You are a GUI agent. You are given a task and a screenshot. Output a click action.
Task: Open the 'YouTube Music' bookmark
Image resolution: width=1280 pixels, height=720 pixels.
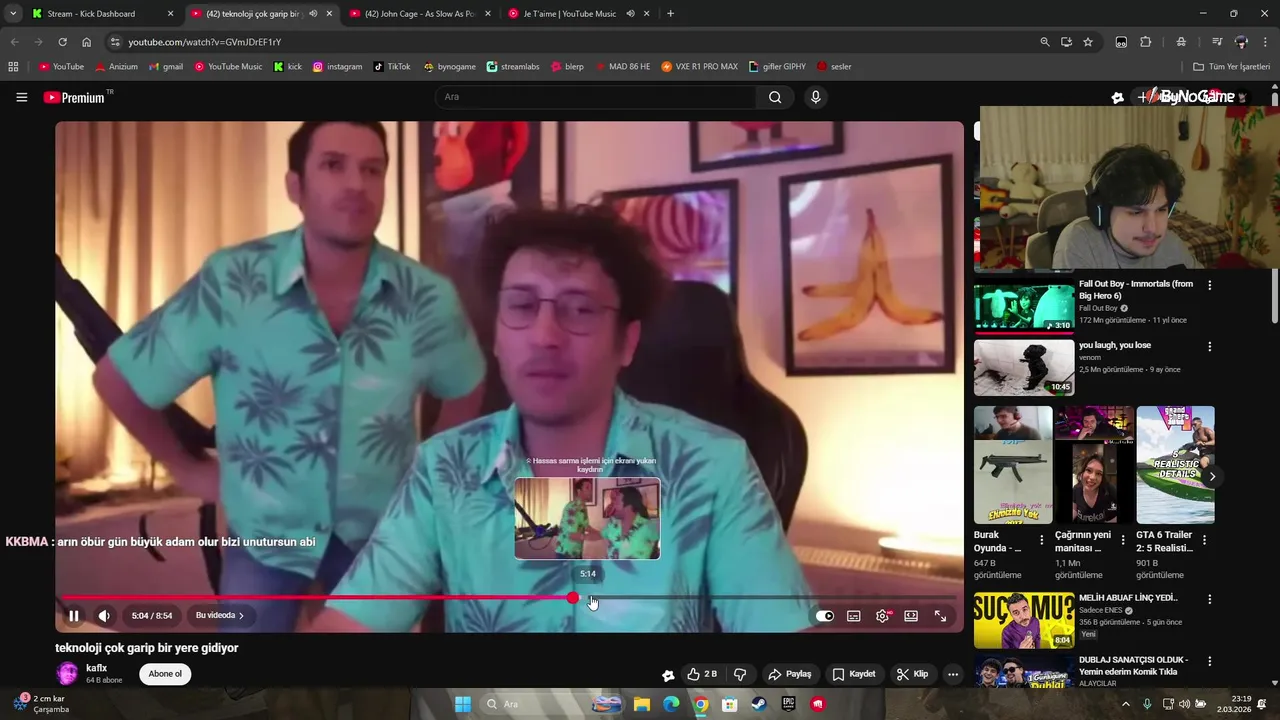point(229,67)
